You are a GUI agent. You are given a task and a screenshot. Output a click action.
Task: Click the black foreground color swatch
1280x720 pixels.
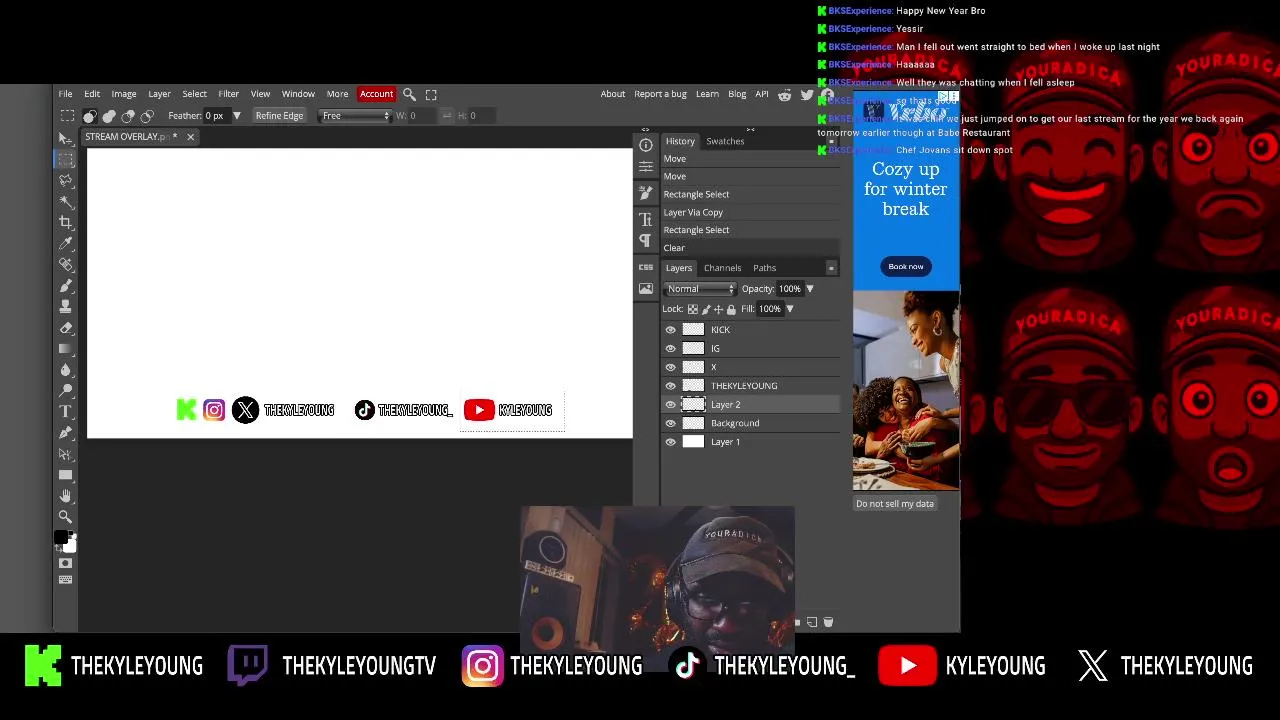tap(61, 538)
